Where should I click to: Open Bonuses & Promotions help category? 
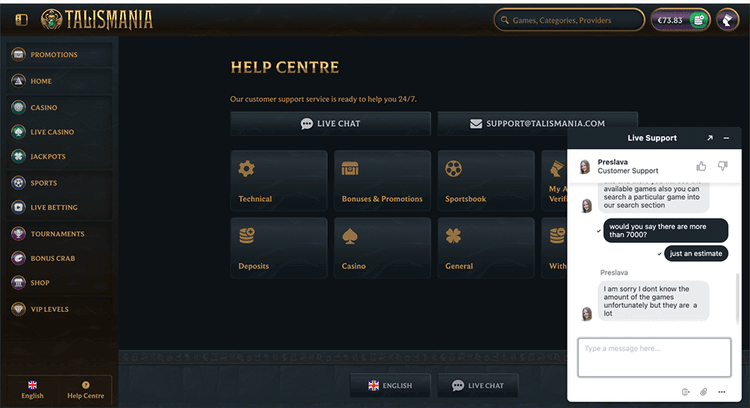(x=382, y=180)
